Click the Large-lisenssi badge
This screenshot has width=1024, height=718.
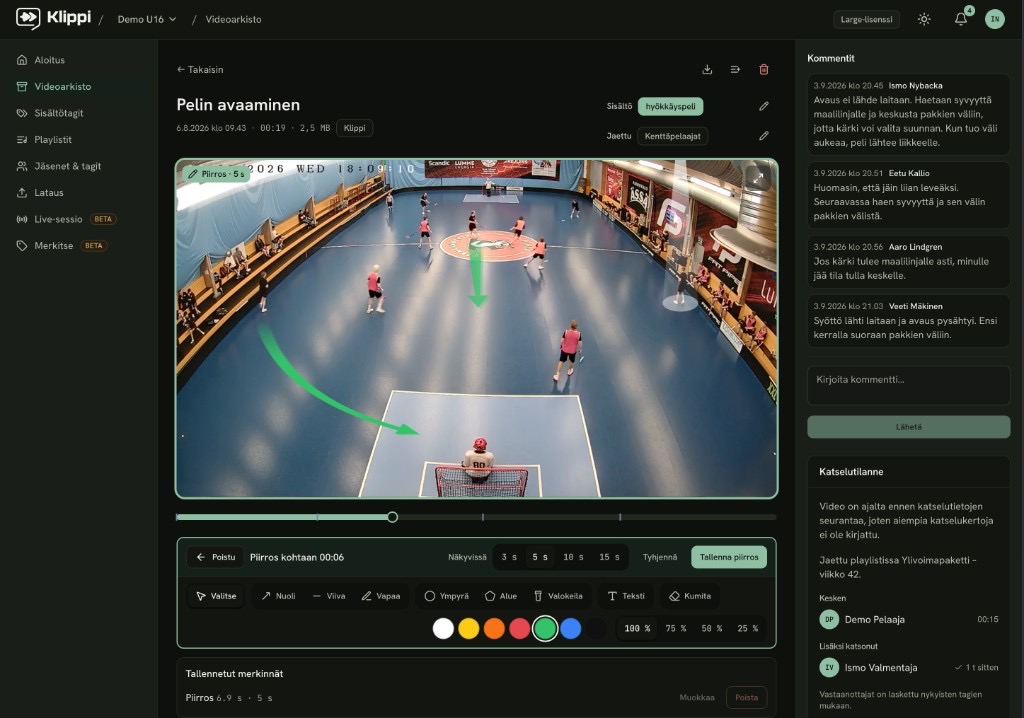click(x=866, y=20)
